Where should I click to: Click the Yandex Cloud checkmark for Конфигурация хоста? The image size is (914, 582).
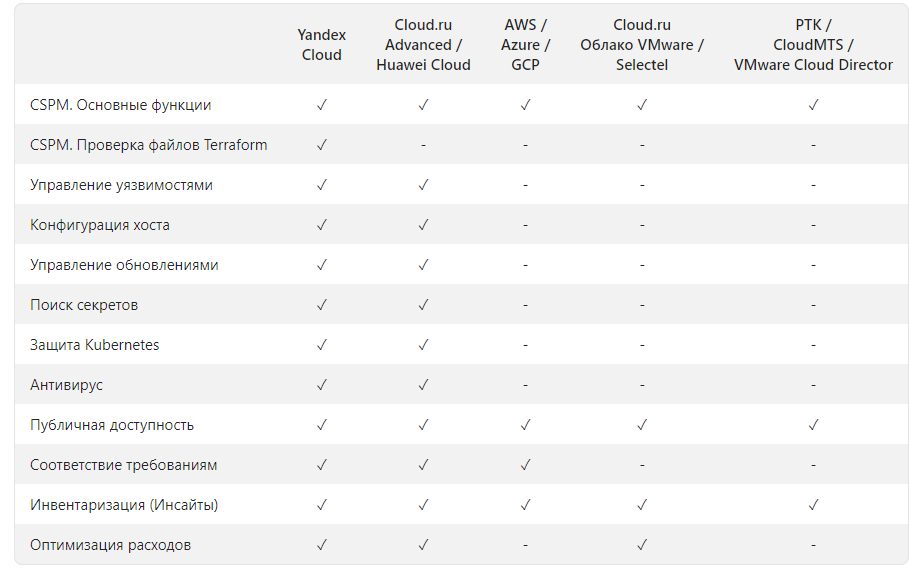tap(322, 225)
